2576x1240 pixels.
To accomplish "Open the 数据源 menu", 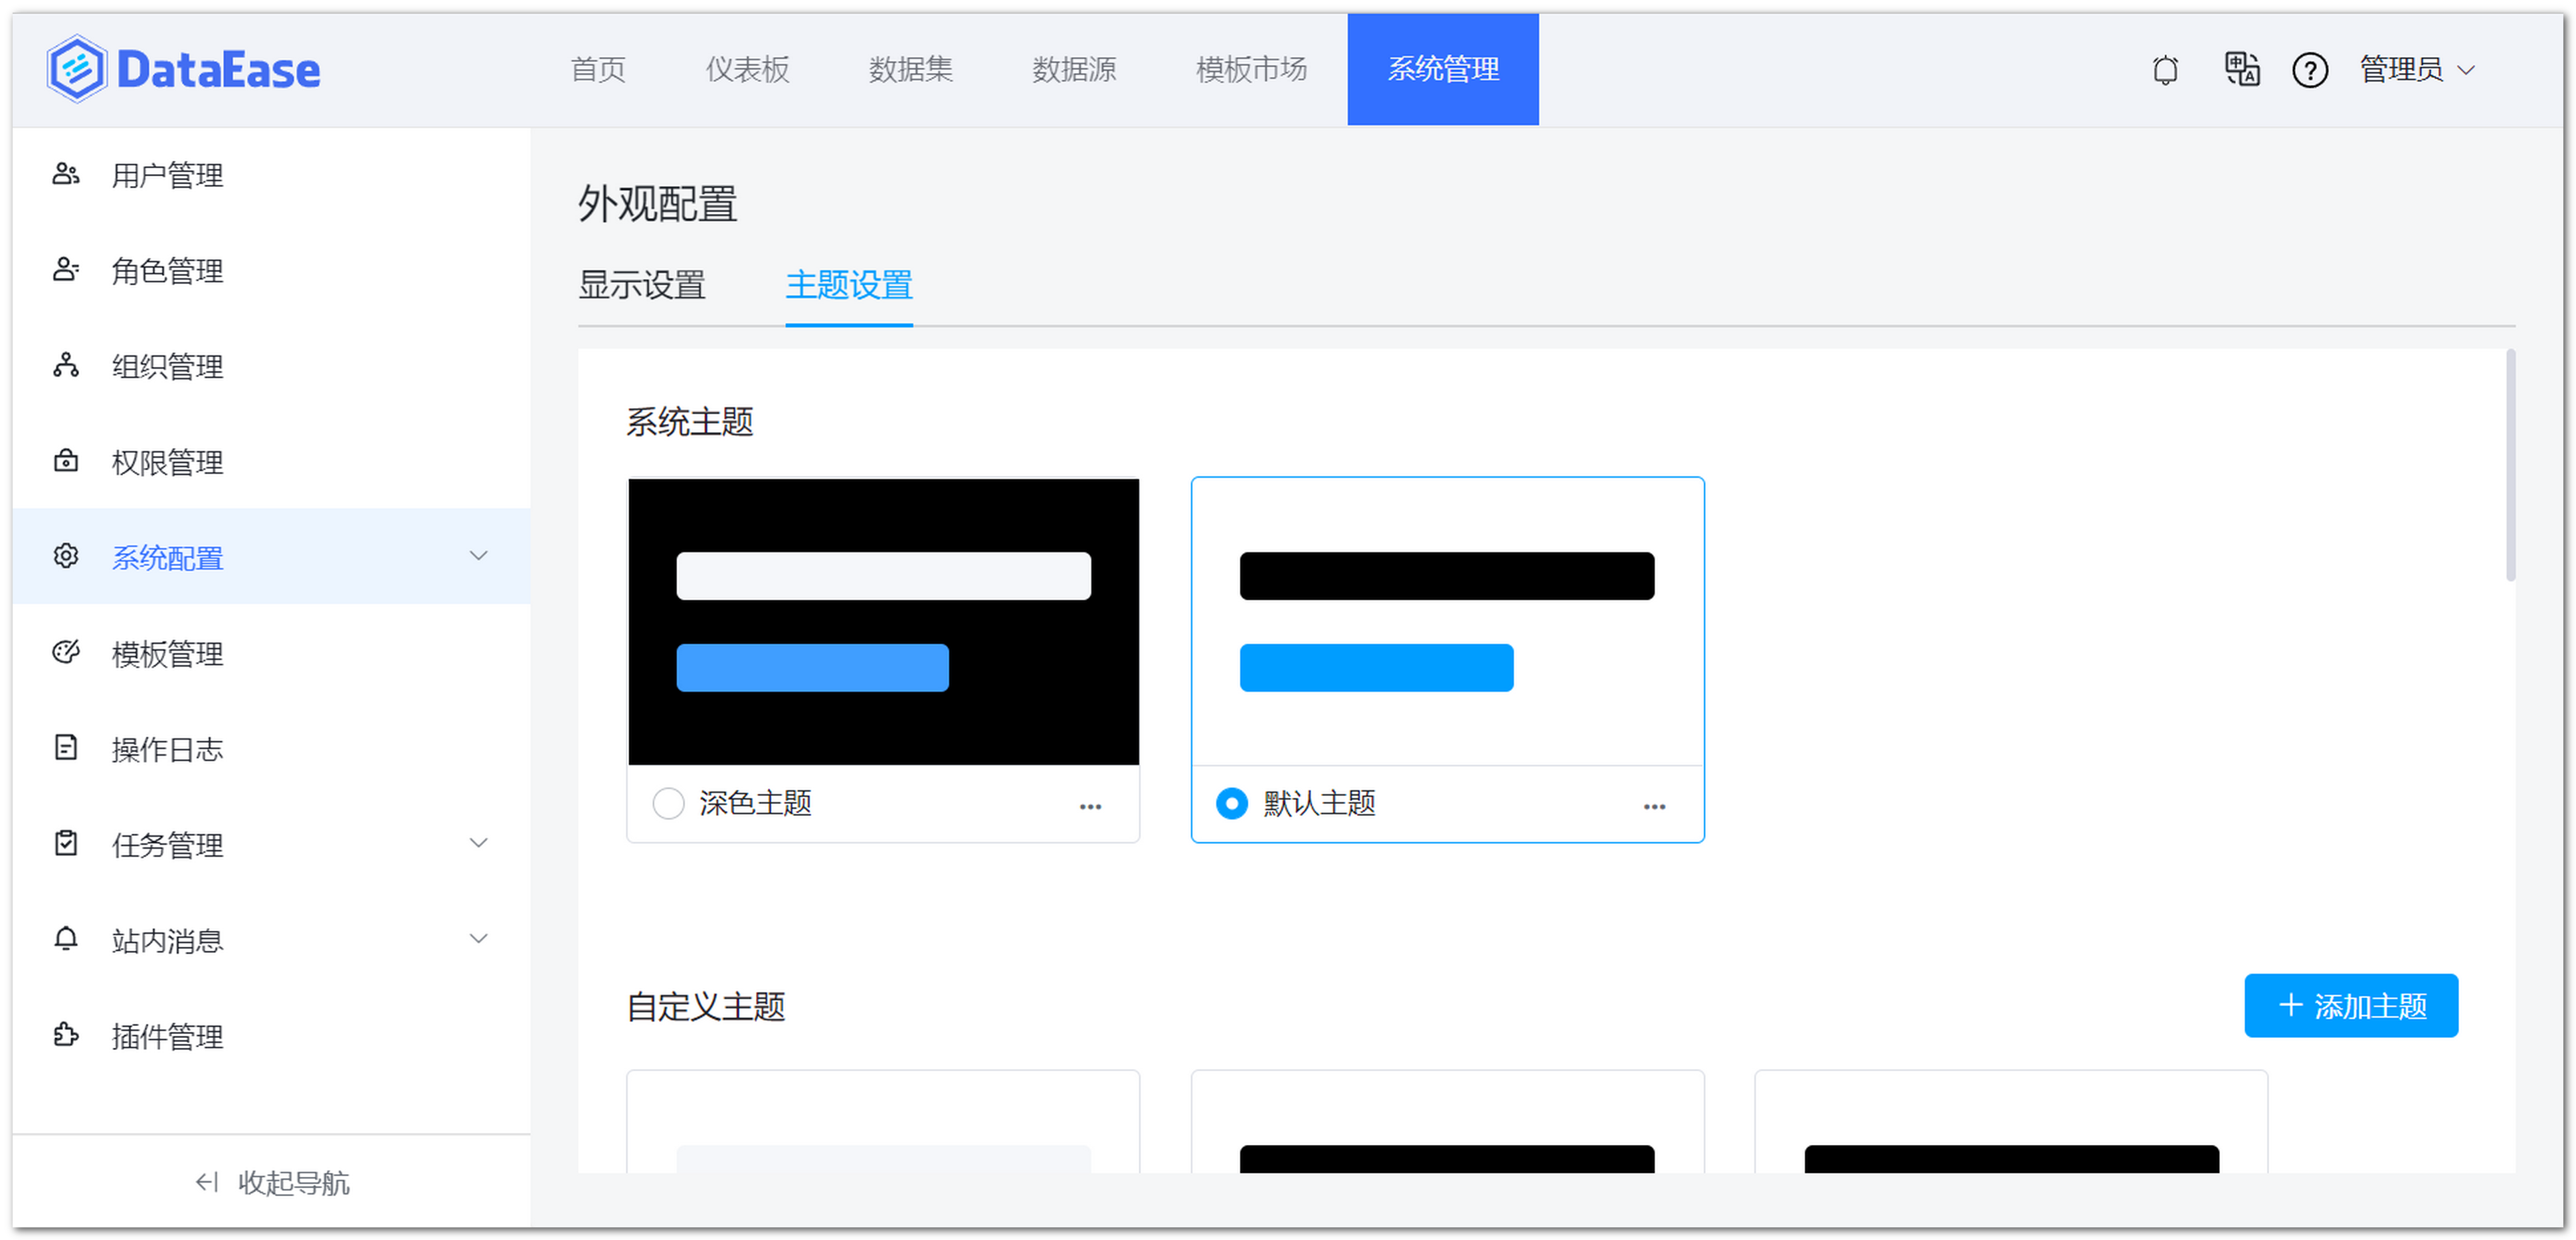I will tap(1074, 69).
